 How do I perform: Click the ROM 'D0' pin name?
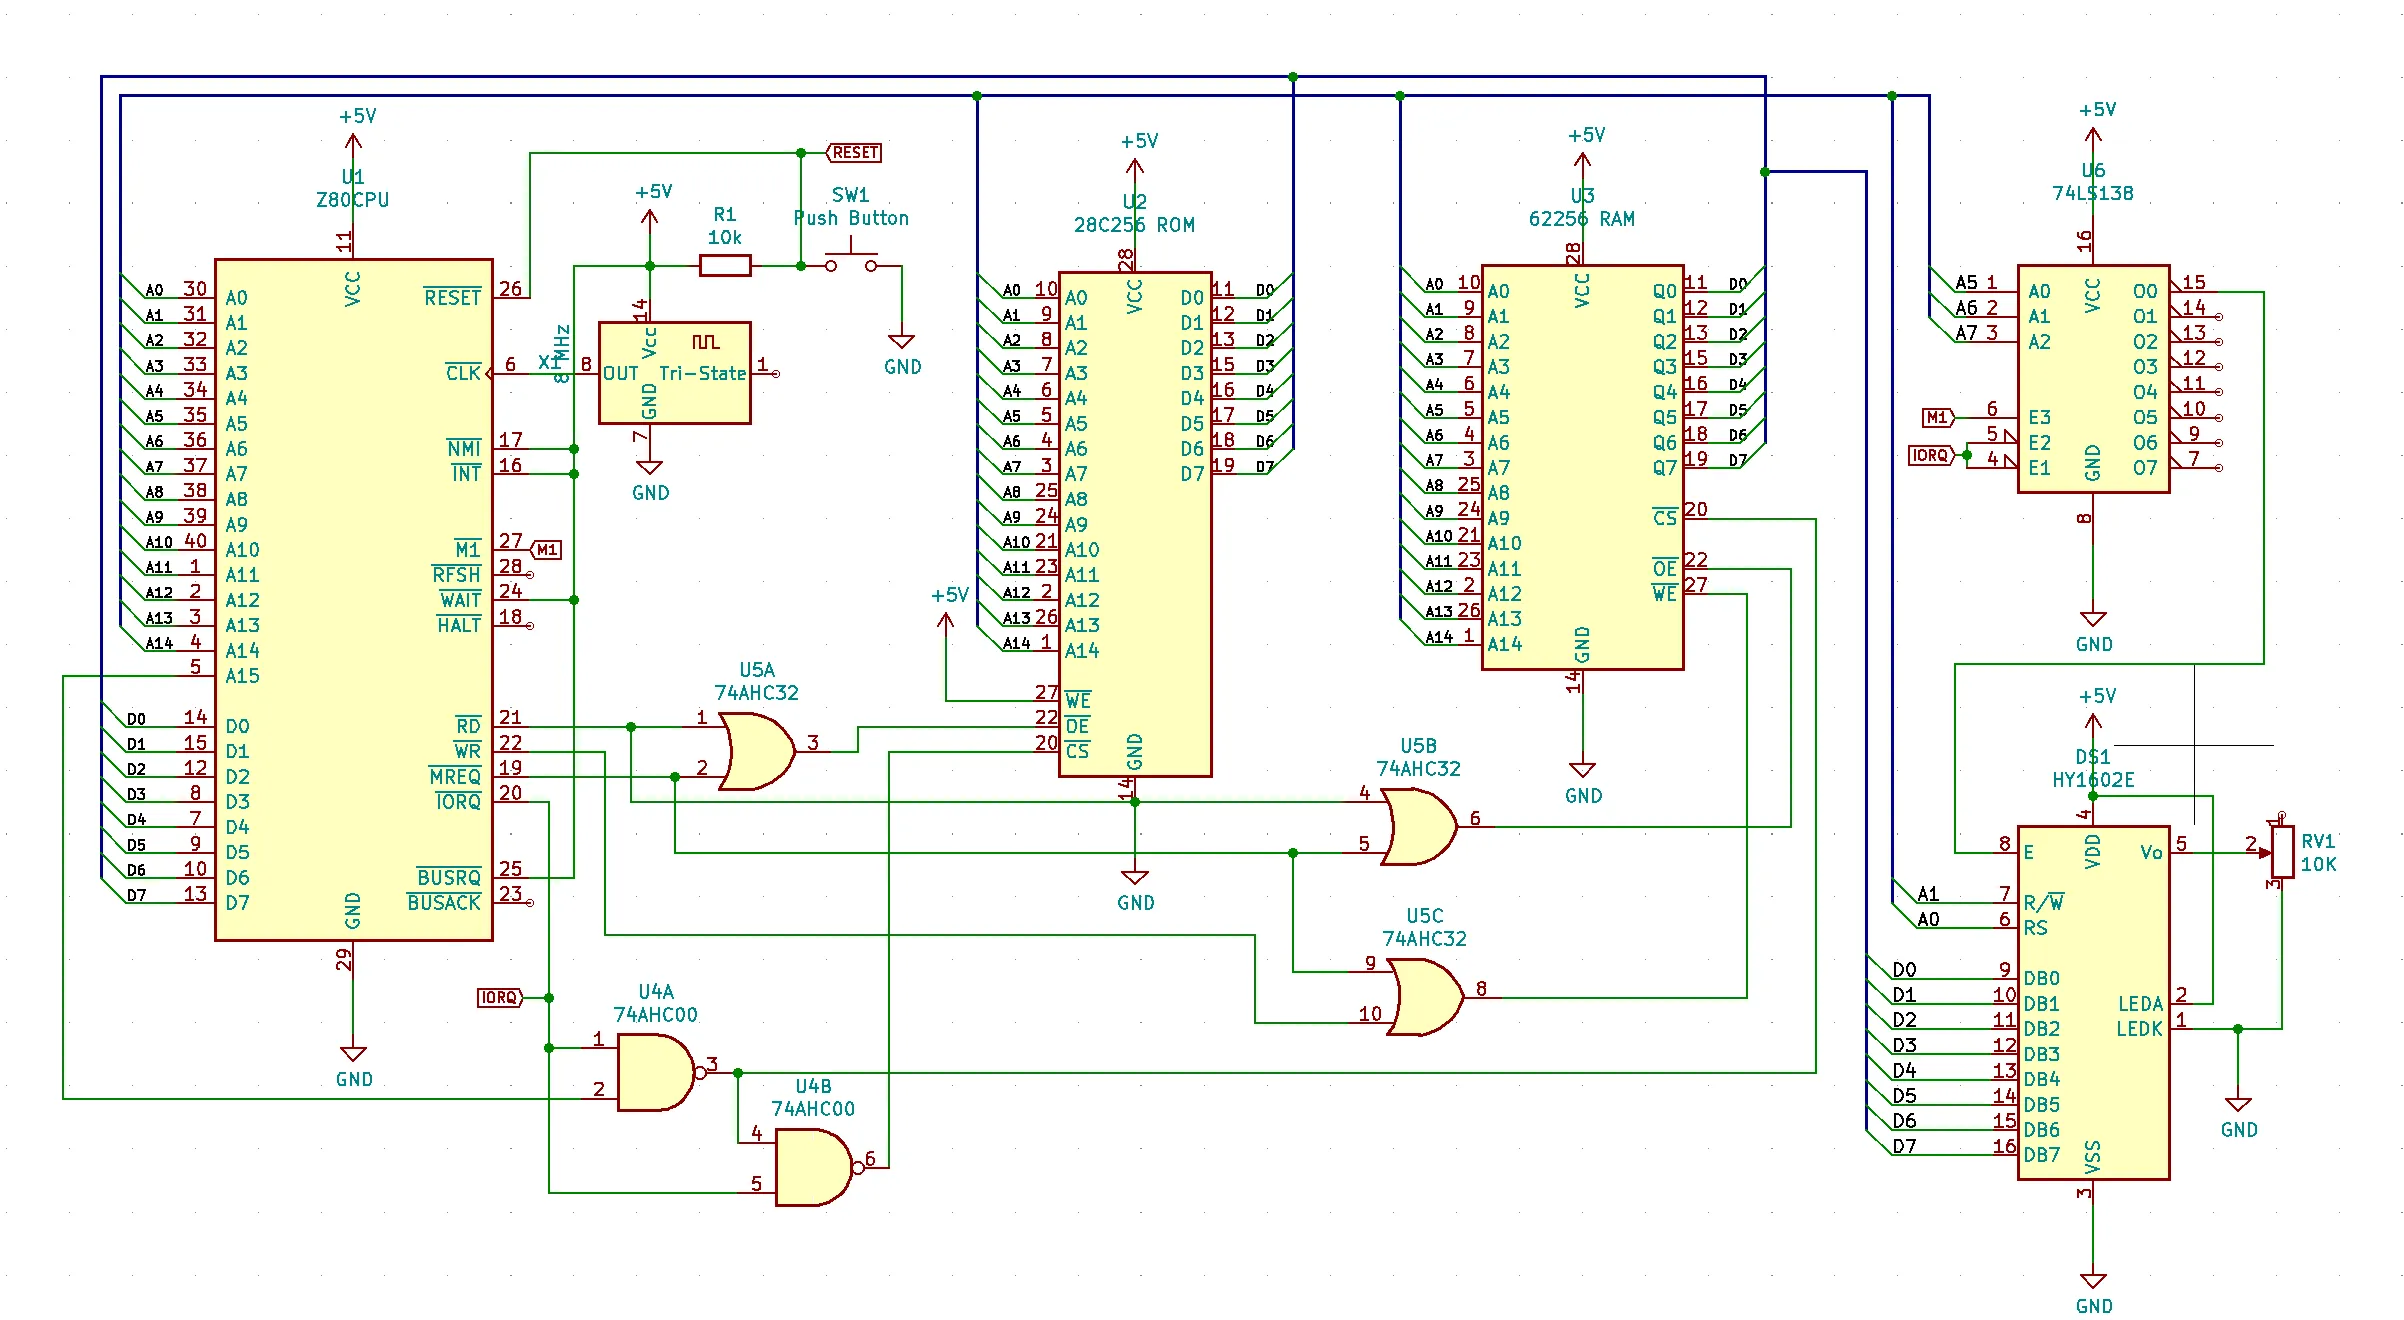[1192, 298]
